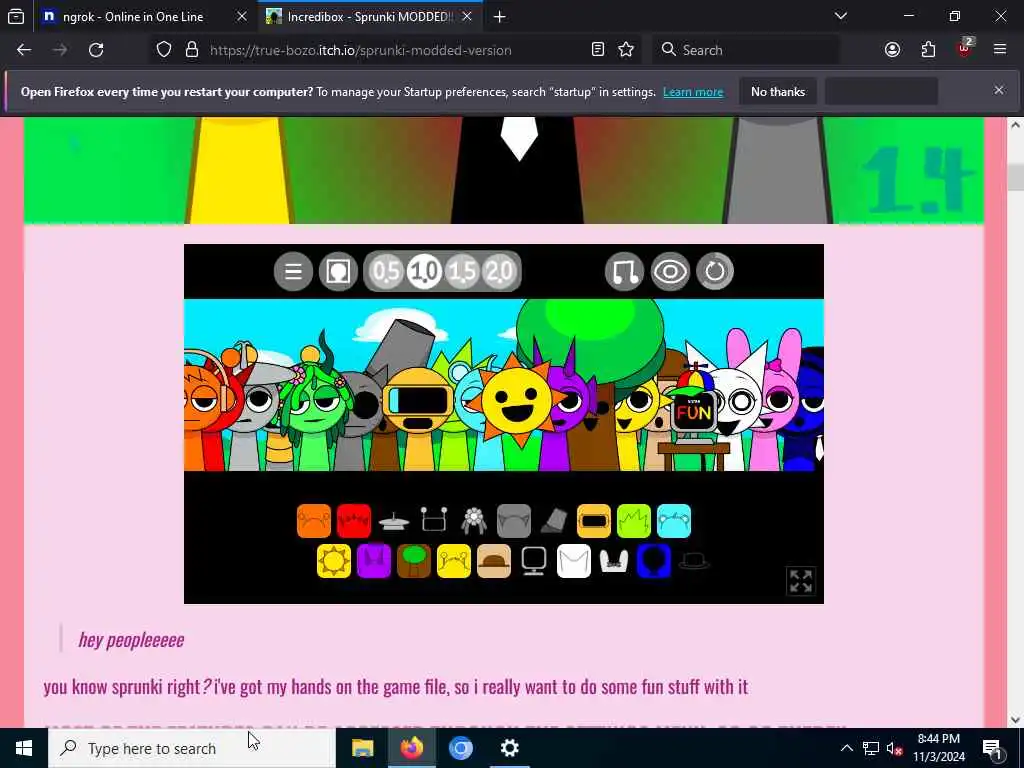1024x768 pixels.
Task: Set playback speed to 1.5
Action: (462, 271)
